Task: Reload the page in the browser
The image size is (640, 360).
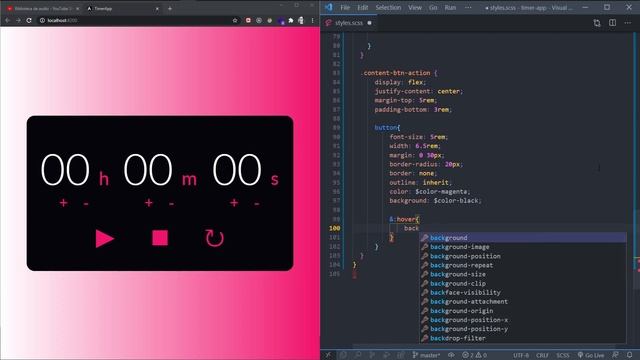Action: pos(29,20)
